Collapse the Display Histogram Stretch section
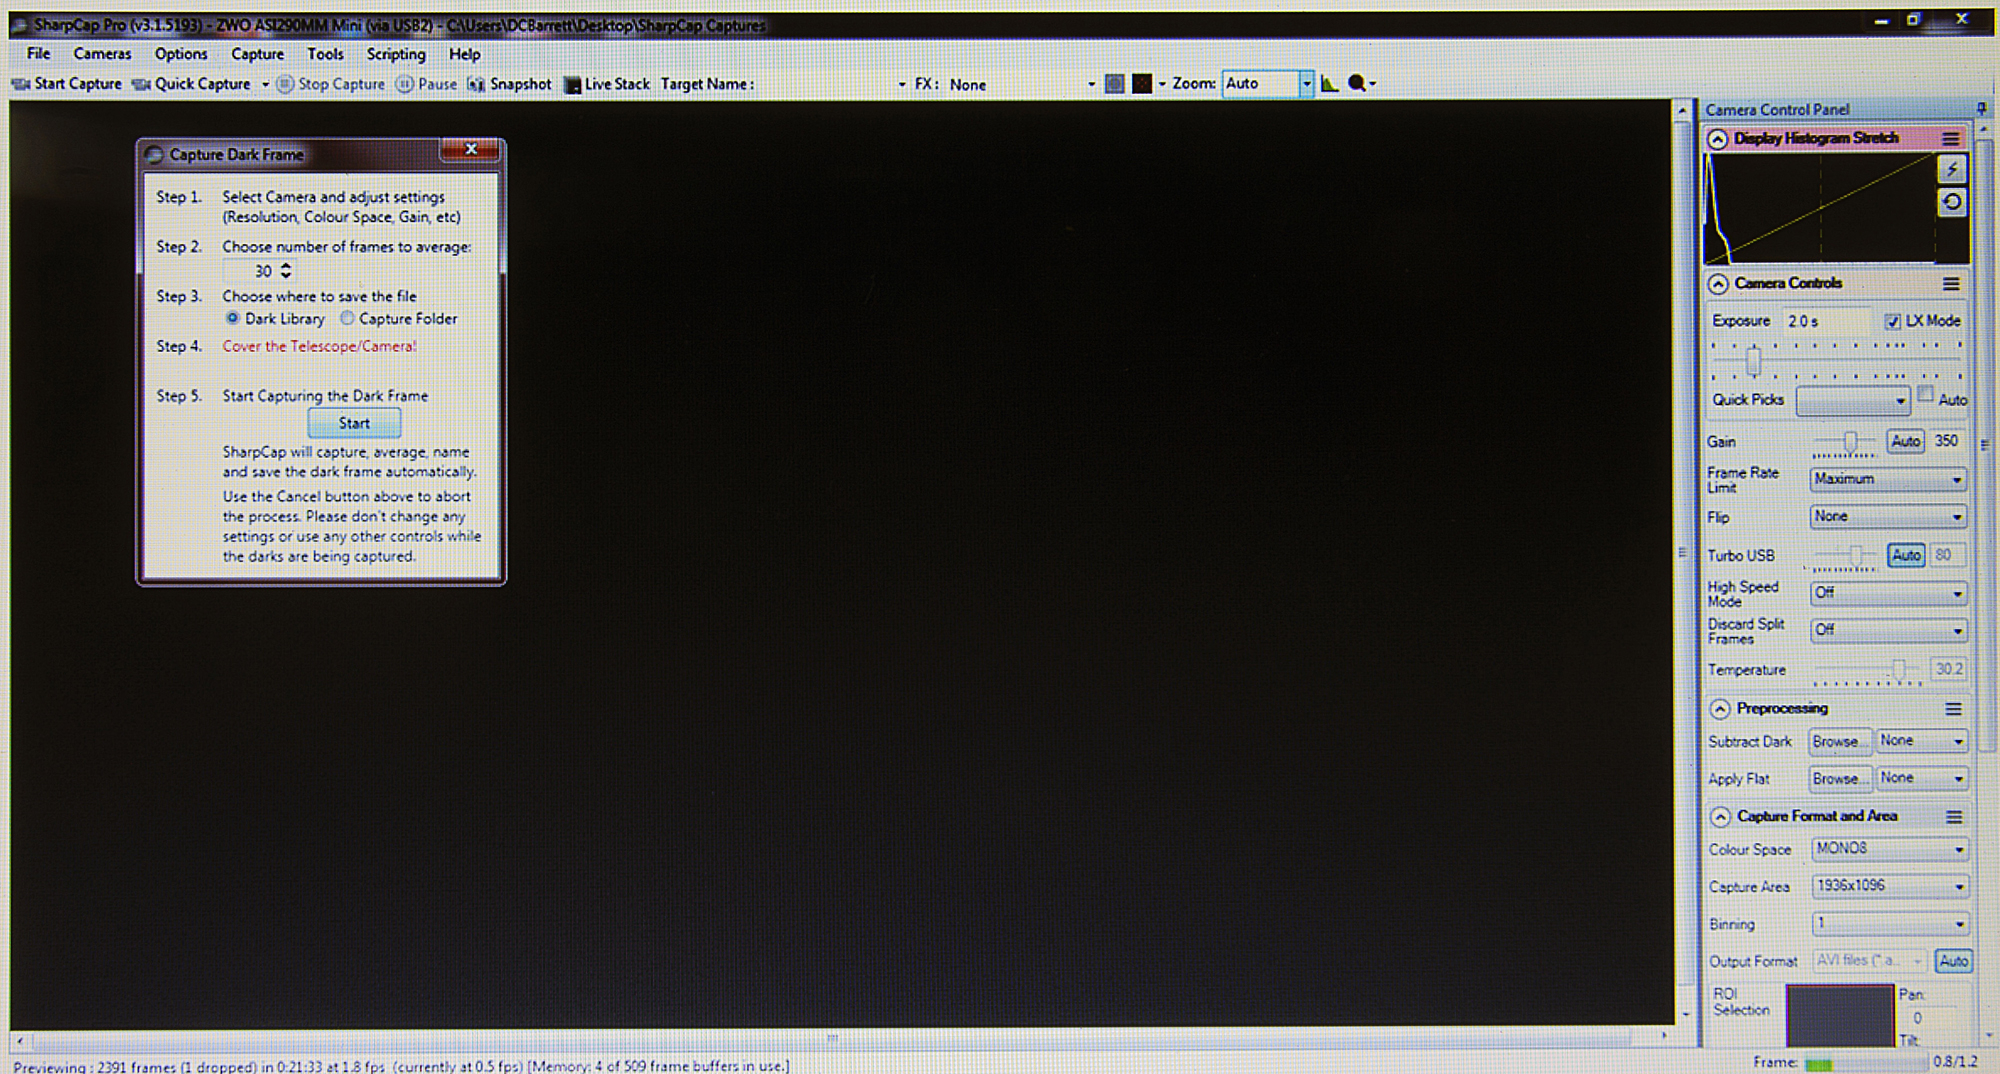The image size is (2000, 1074). [x=1717, y=139]
